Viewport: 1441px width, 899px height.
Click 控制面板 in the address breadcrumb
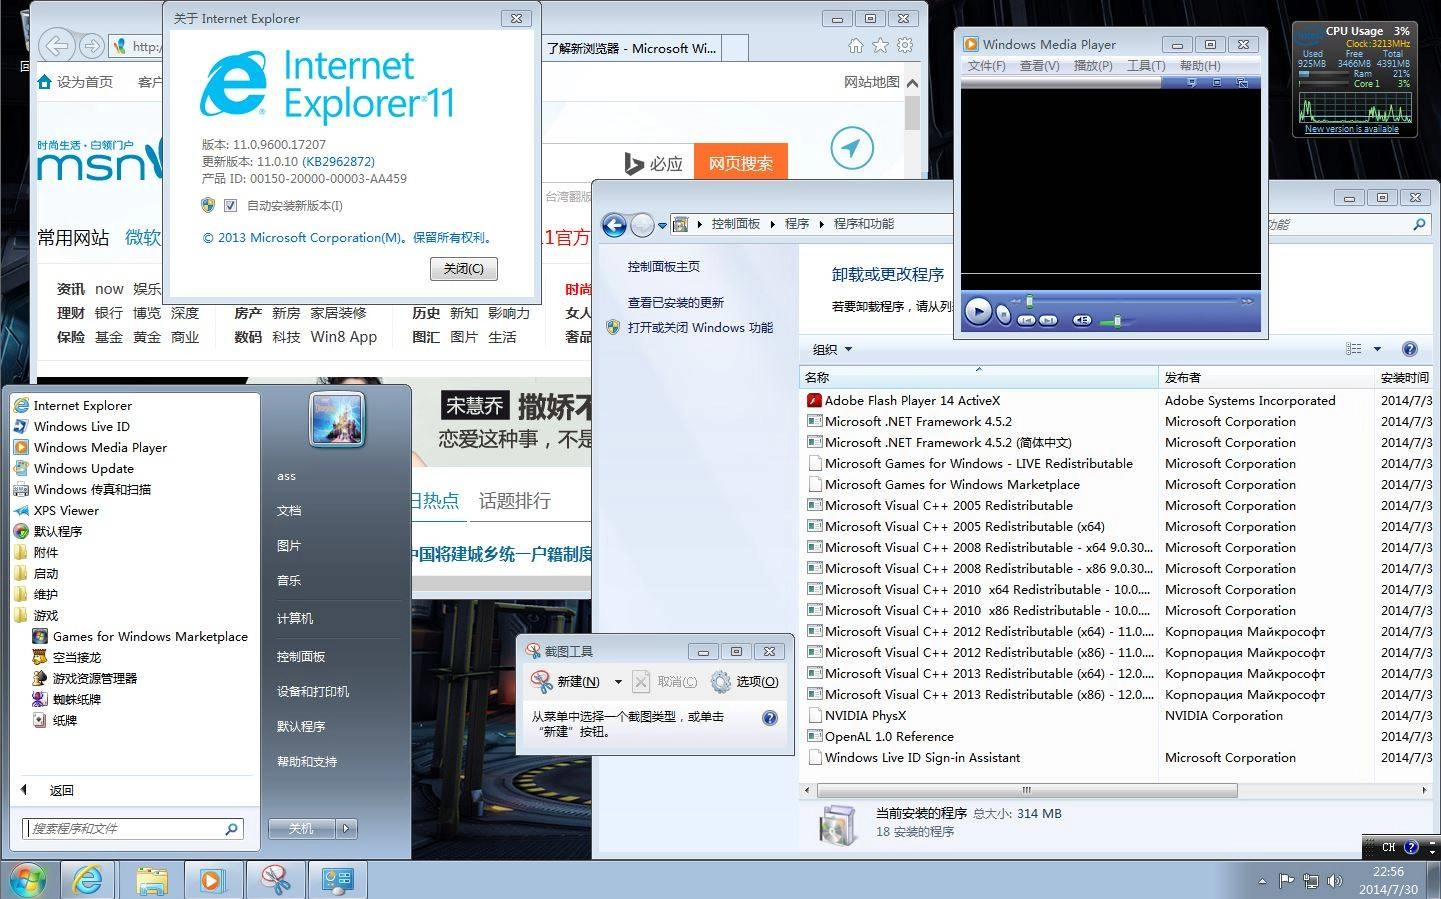point(736,224)
